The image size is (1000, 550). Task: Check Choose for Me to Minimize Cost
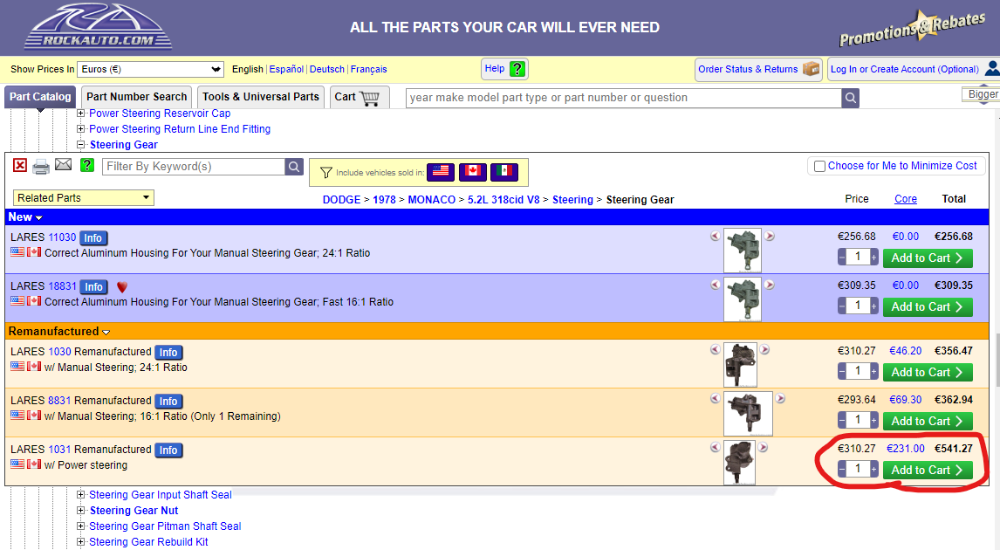pyautogui.click(x=820, y=167)
